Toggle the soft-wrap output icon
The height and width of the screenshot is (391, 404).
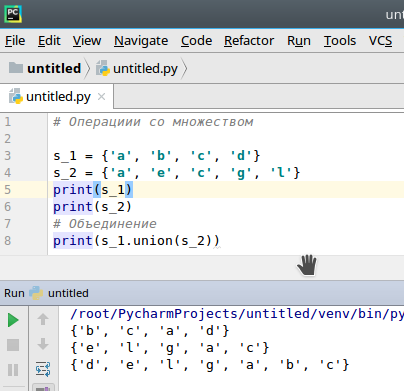pyautogui.click(x=43, y=369)
